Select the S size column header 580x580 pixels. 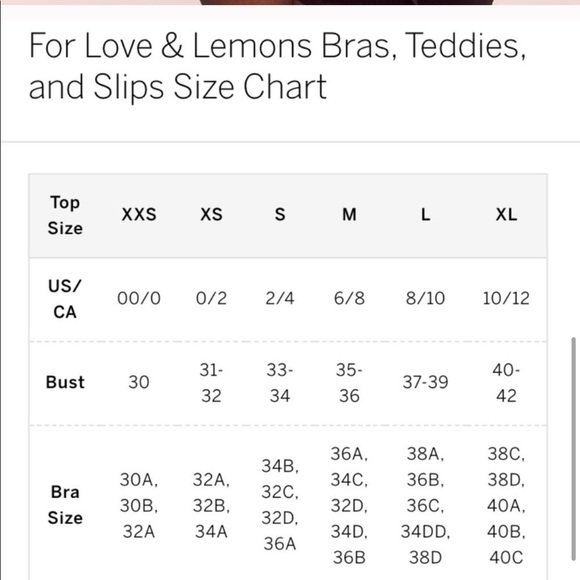280,215
